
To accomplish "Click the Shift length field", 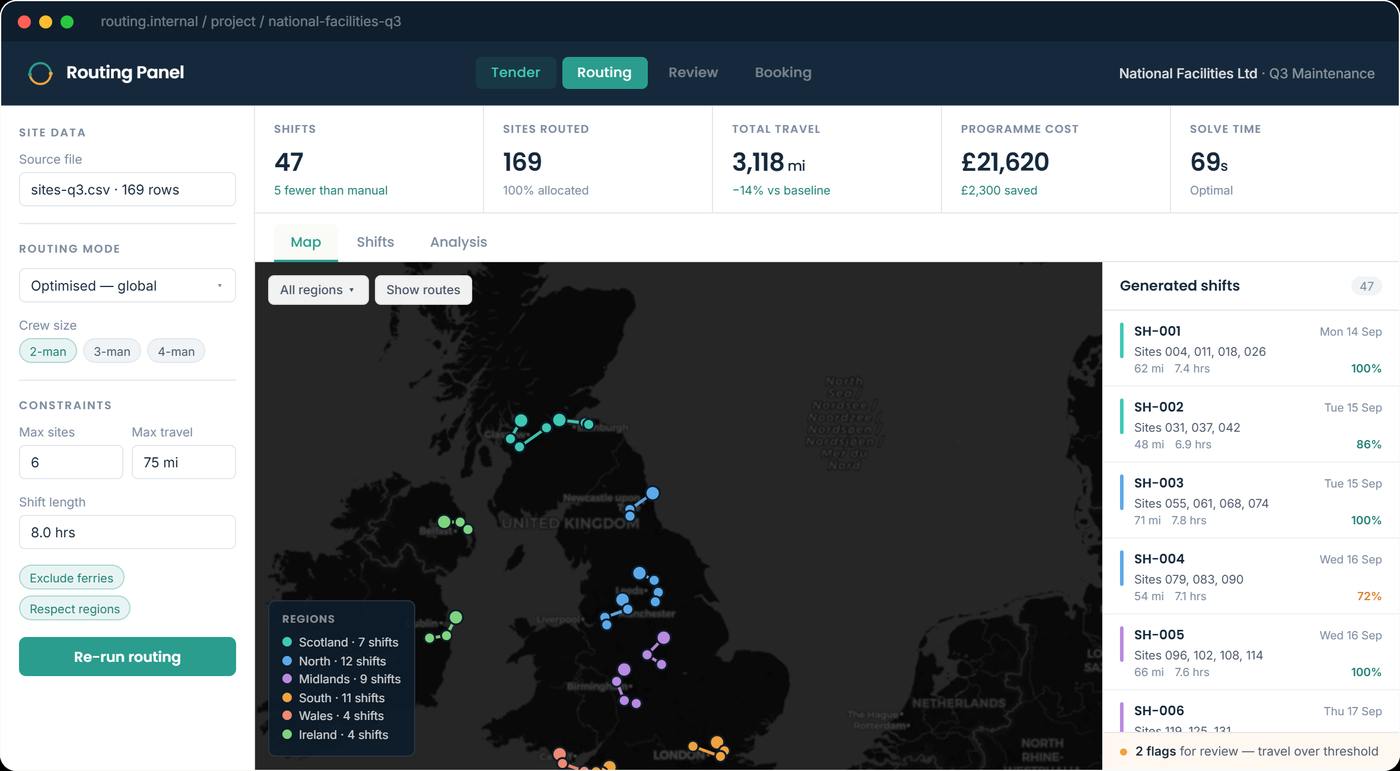I will 127,532.
